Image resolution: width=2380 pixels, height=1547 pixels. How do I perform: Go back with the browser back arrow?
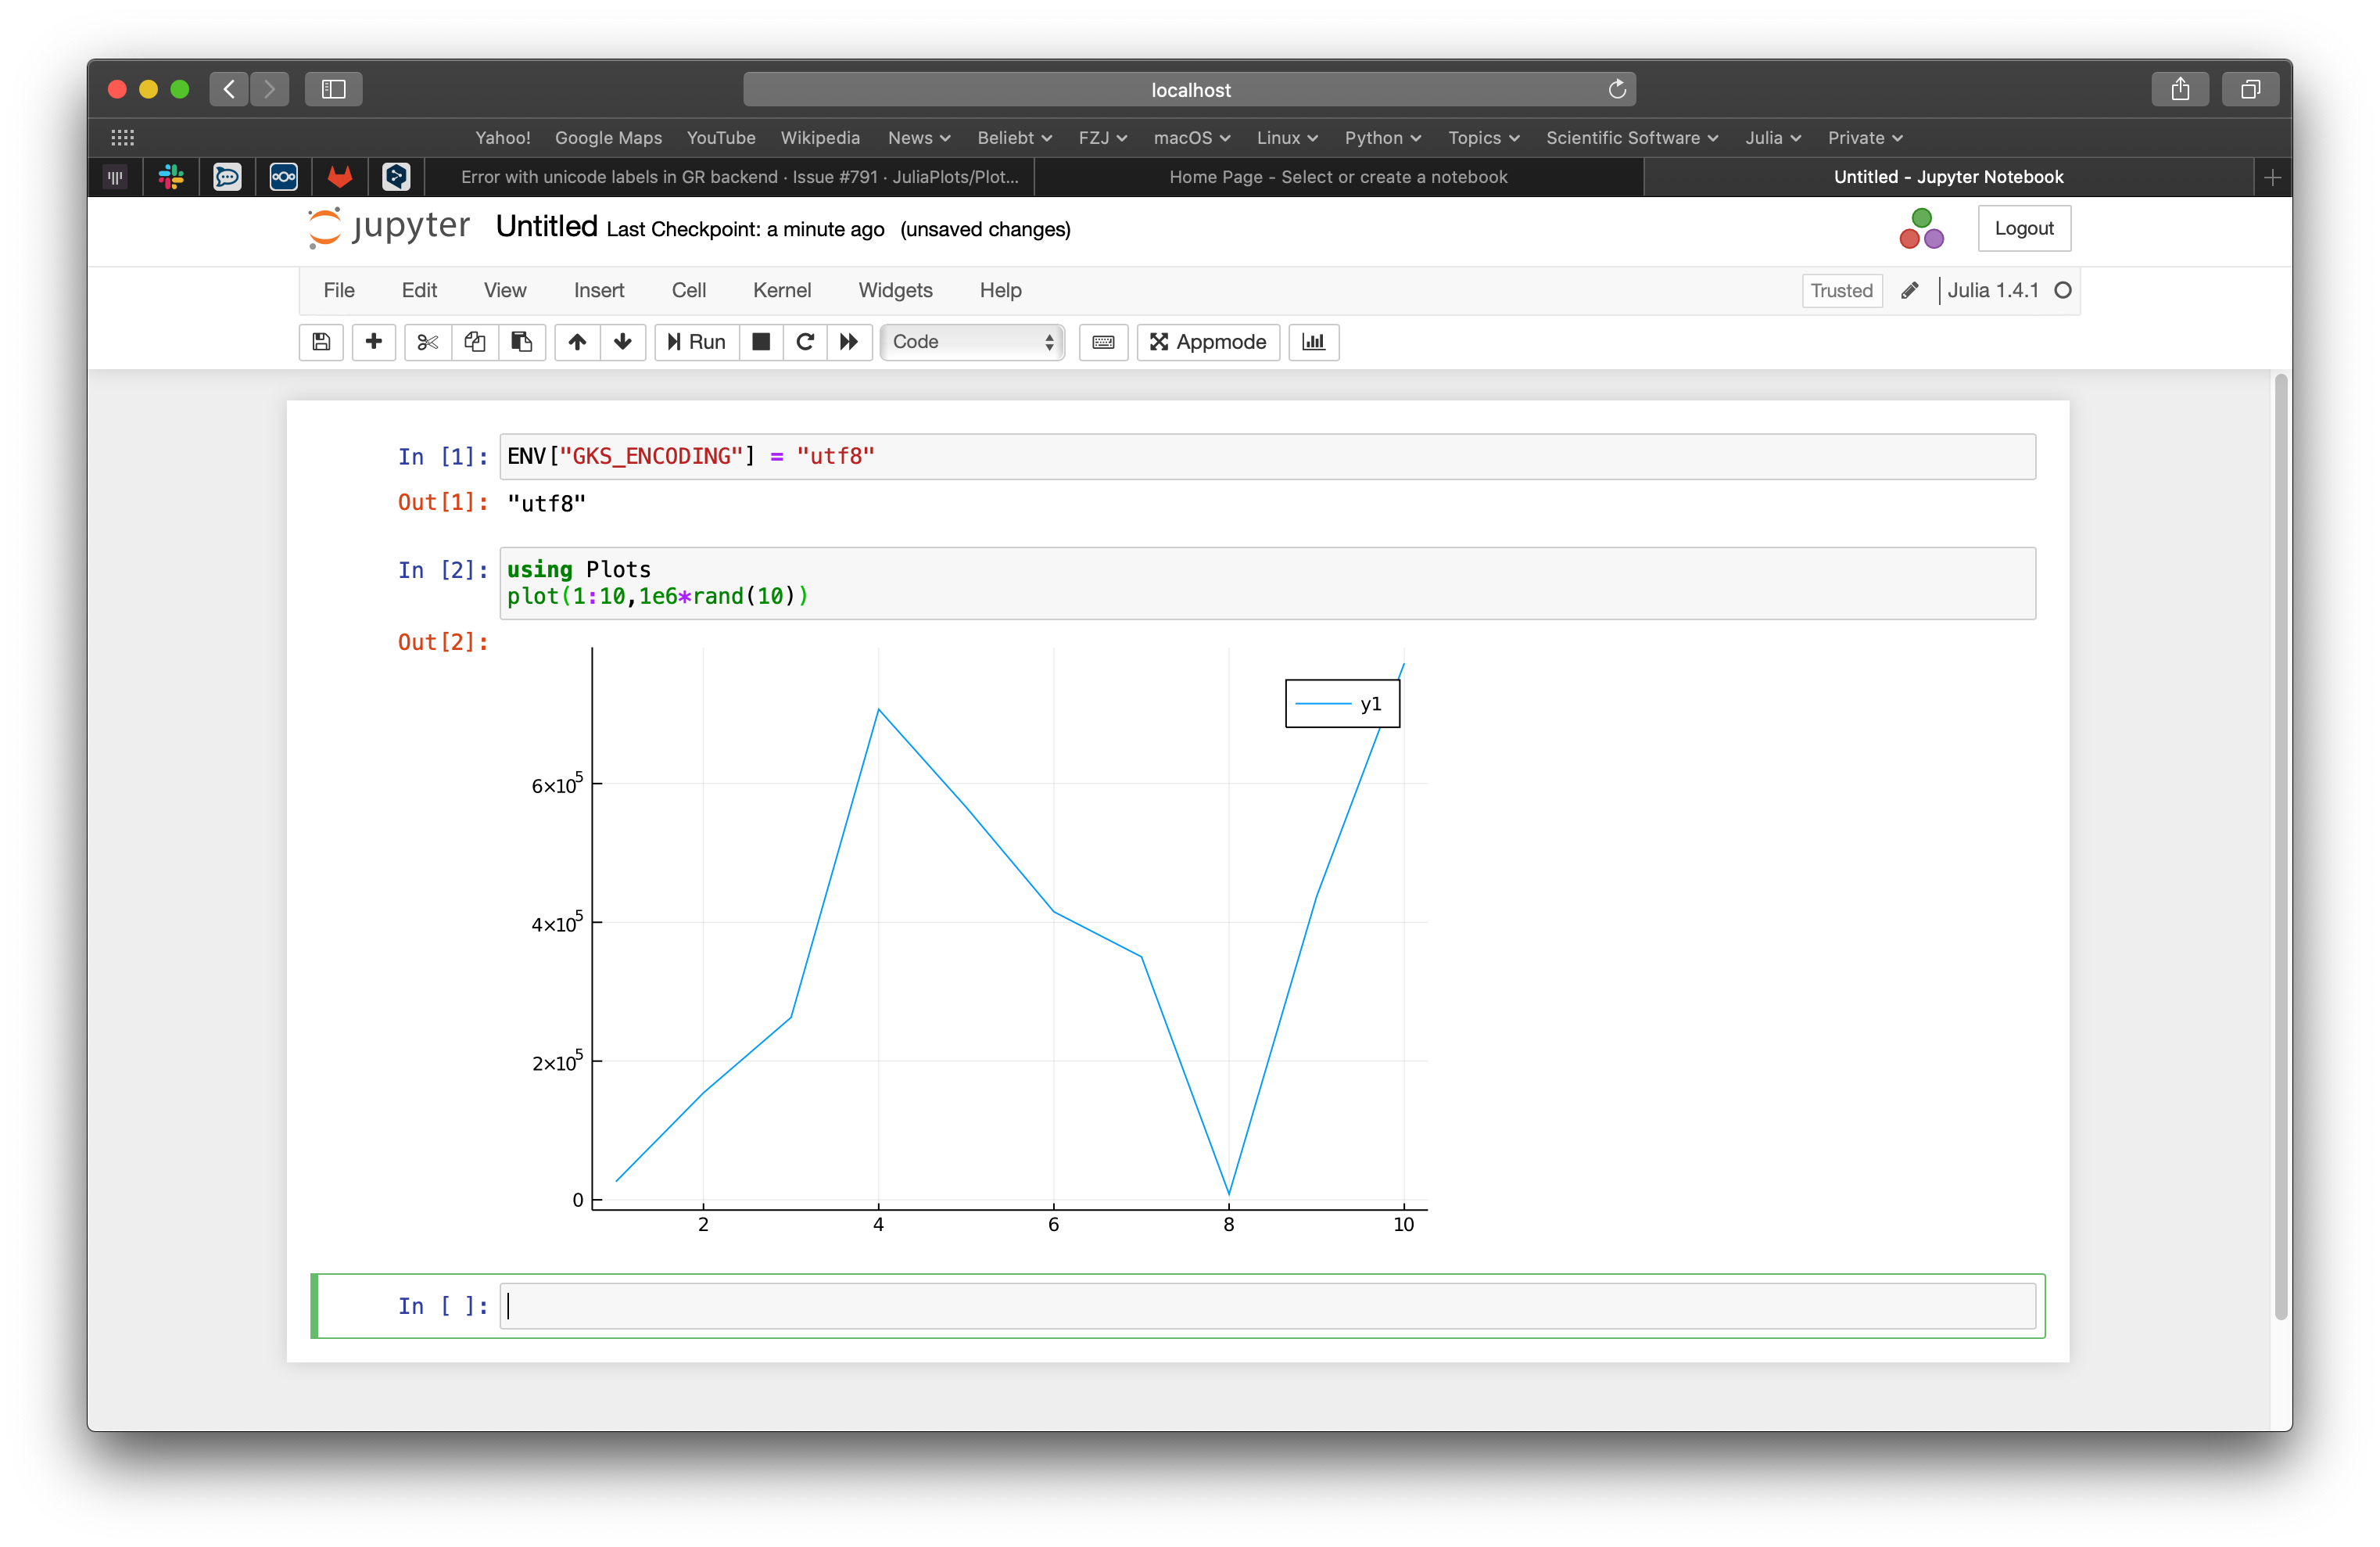pyautogui.click(x=229, y=89)
